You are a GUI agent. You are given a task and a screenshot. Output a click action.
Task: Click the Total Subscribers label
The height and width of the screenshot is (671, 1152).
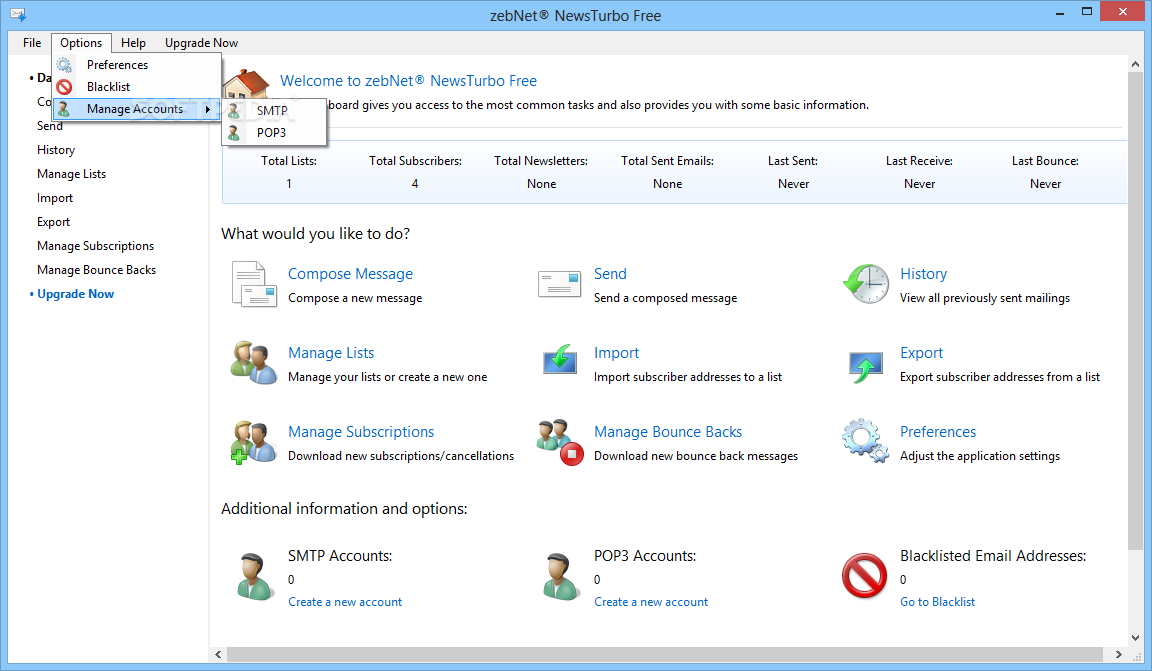tap(415, 161)
